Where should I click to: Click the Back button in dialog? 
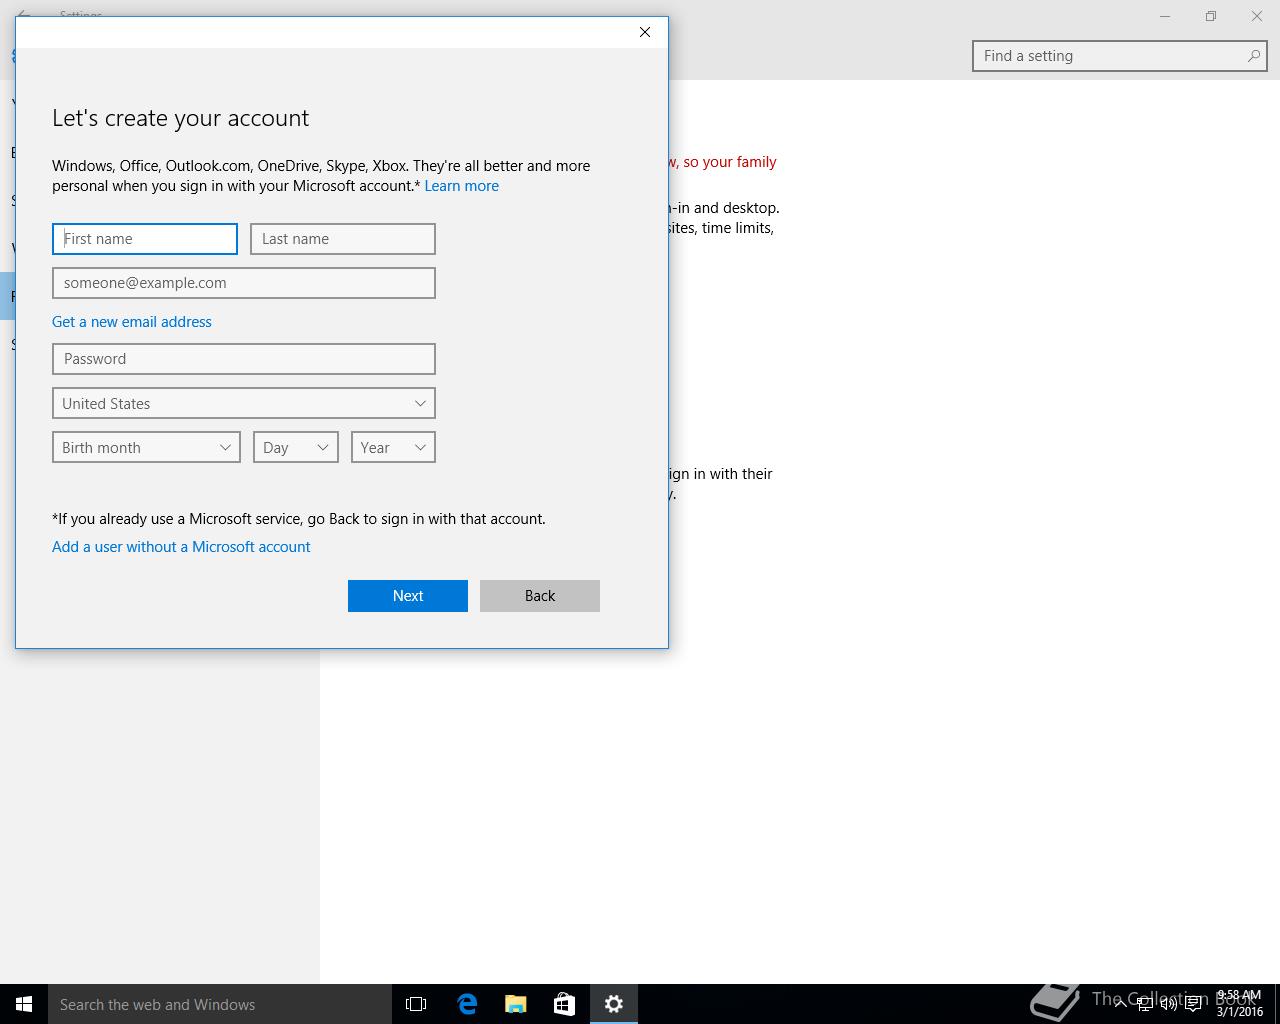540,596
